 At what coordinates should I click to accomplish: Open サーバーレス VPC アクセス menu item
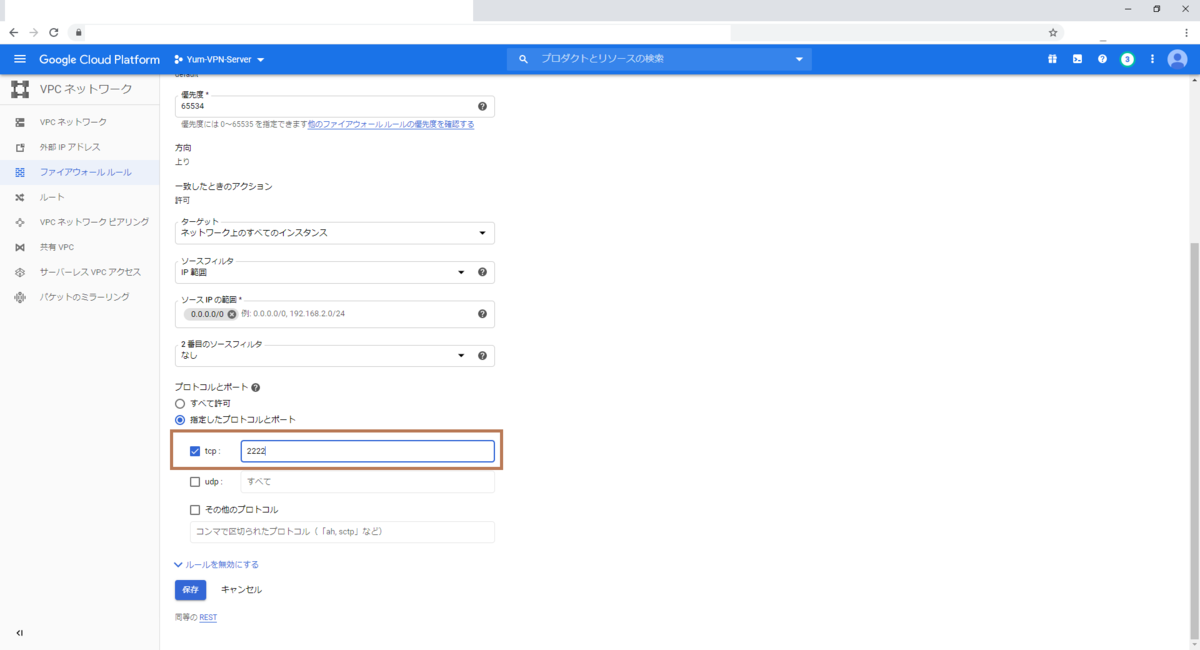coord(90,272)
